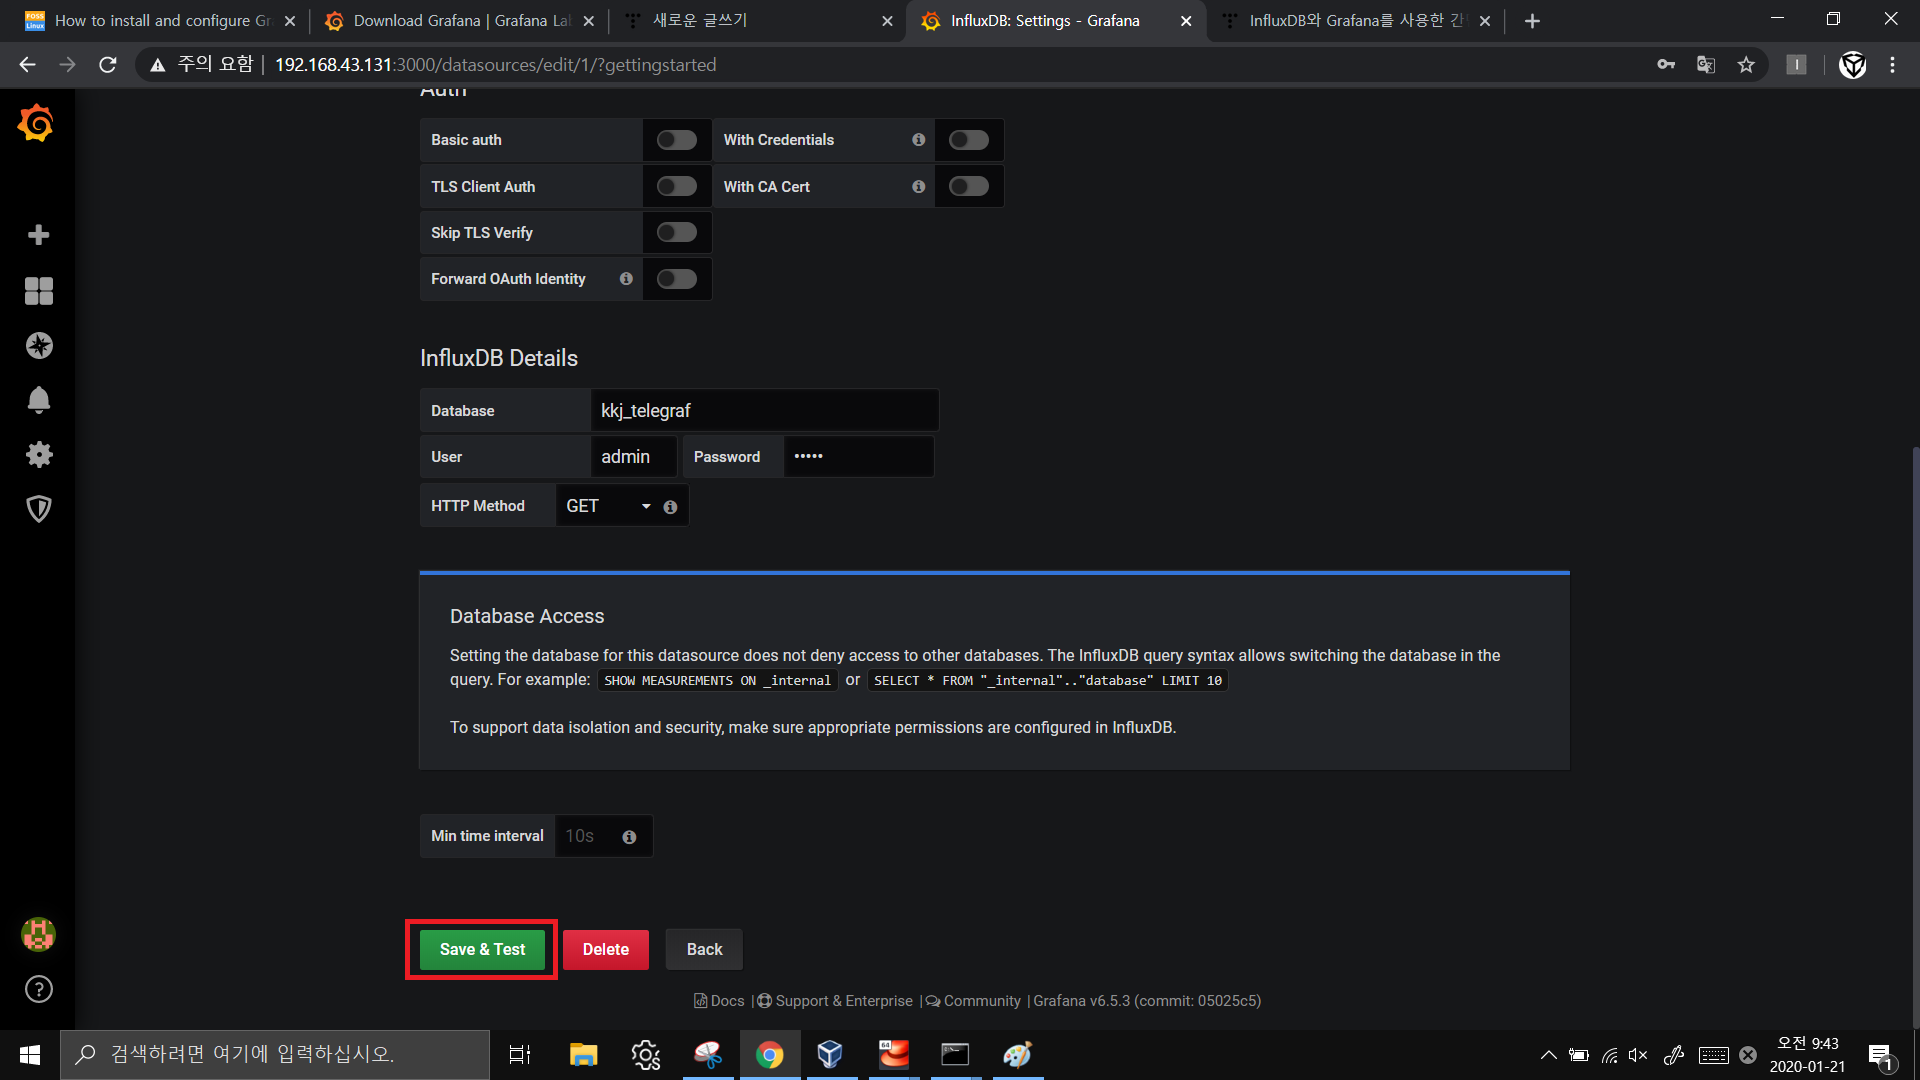The image size is (1920, 1080).
Task: Open command terminal icon in taskbar
Action: point(955,1055)
